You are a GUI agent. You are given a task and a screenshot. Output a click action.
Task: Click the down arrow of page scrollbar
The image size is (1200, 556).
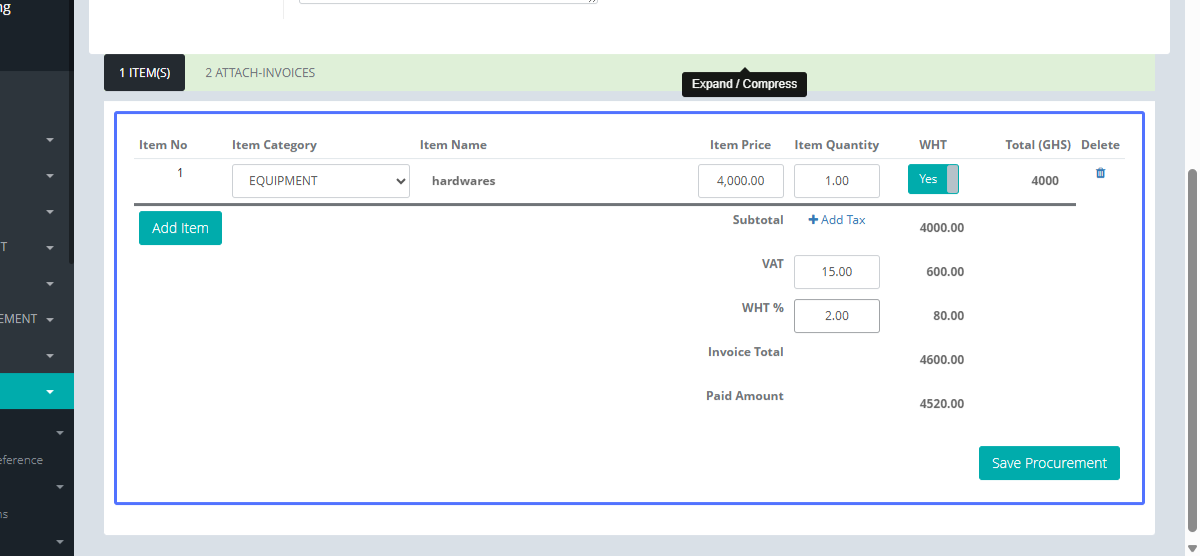point(1191,547)
